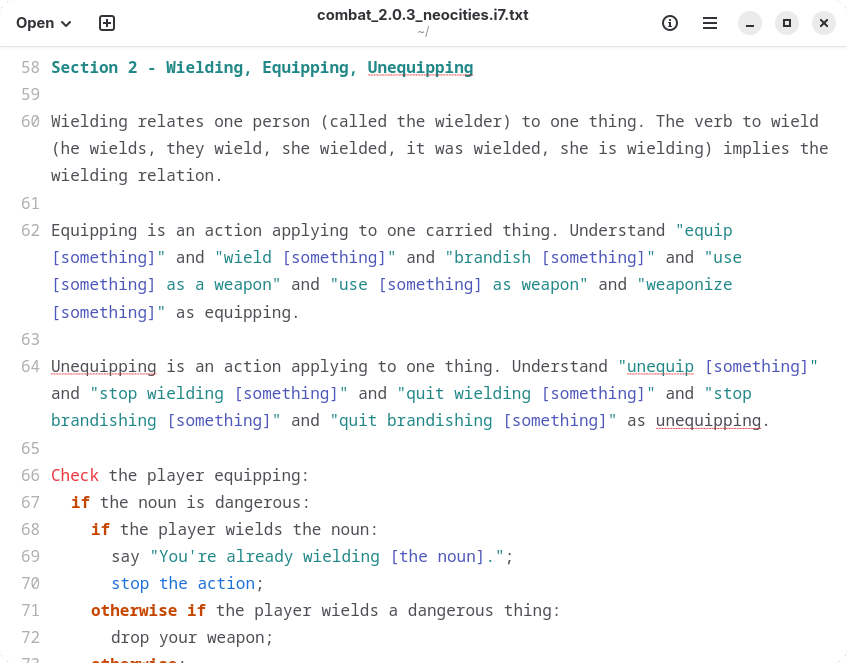This screenshot has height=663, width=847.
Task: Open the hamburger main menu
Action: point(710,23)
